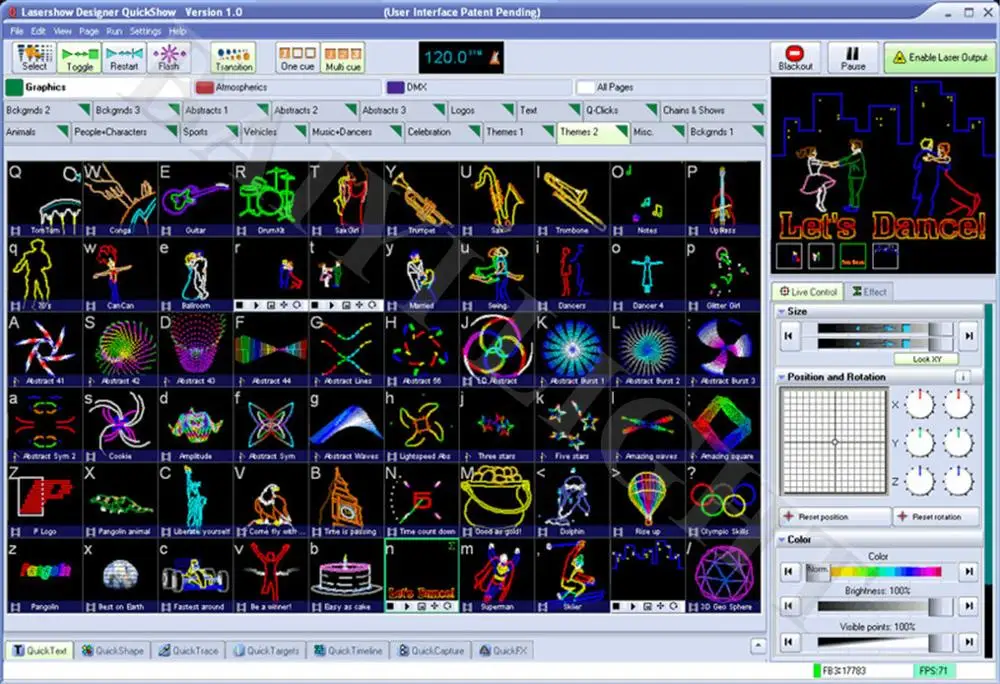
Task: Trigger the 3D Geo Sphere cue
Action: 723,576
